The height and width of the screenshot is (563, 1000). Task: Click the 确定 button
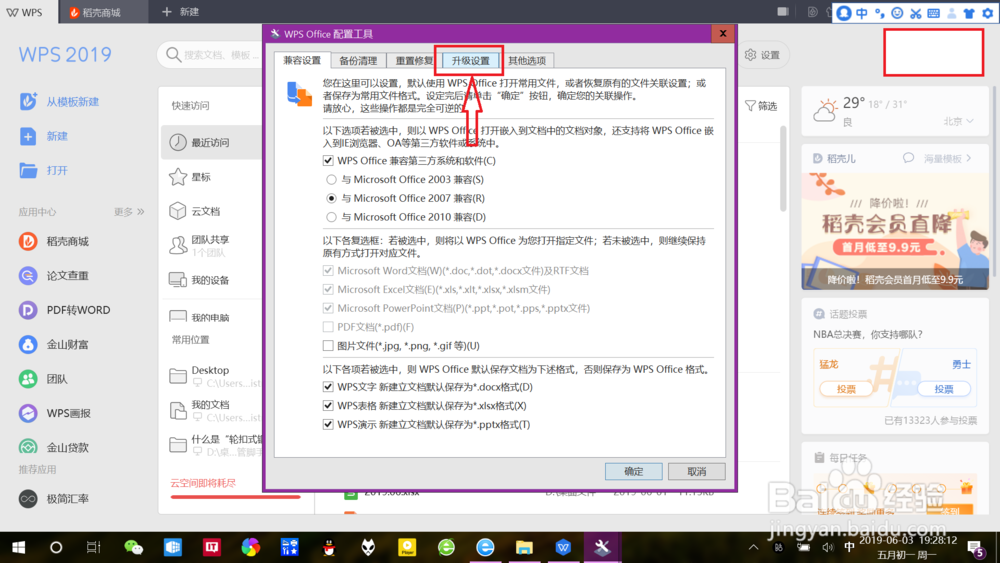(x=633, y=471)
